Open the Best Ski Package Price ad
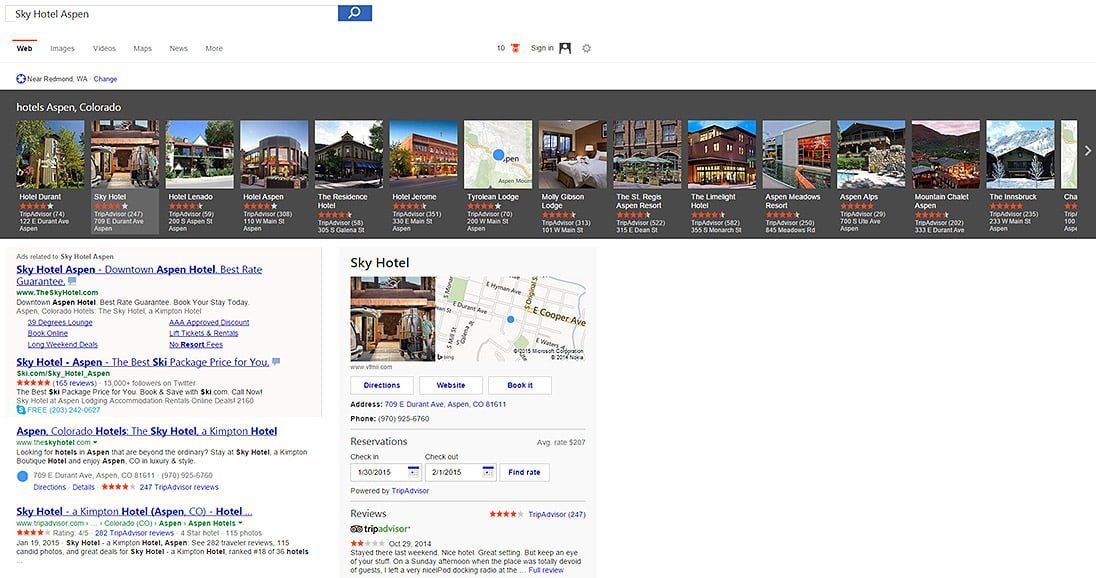 click(x=143, y=362)
